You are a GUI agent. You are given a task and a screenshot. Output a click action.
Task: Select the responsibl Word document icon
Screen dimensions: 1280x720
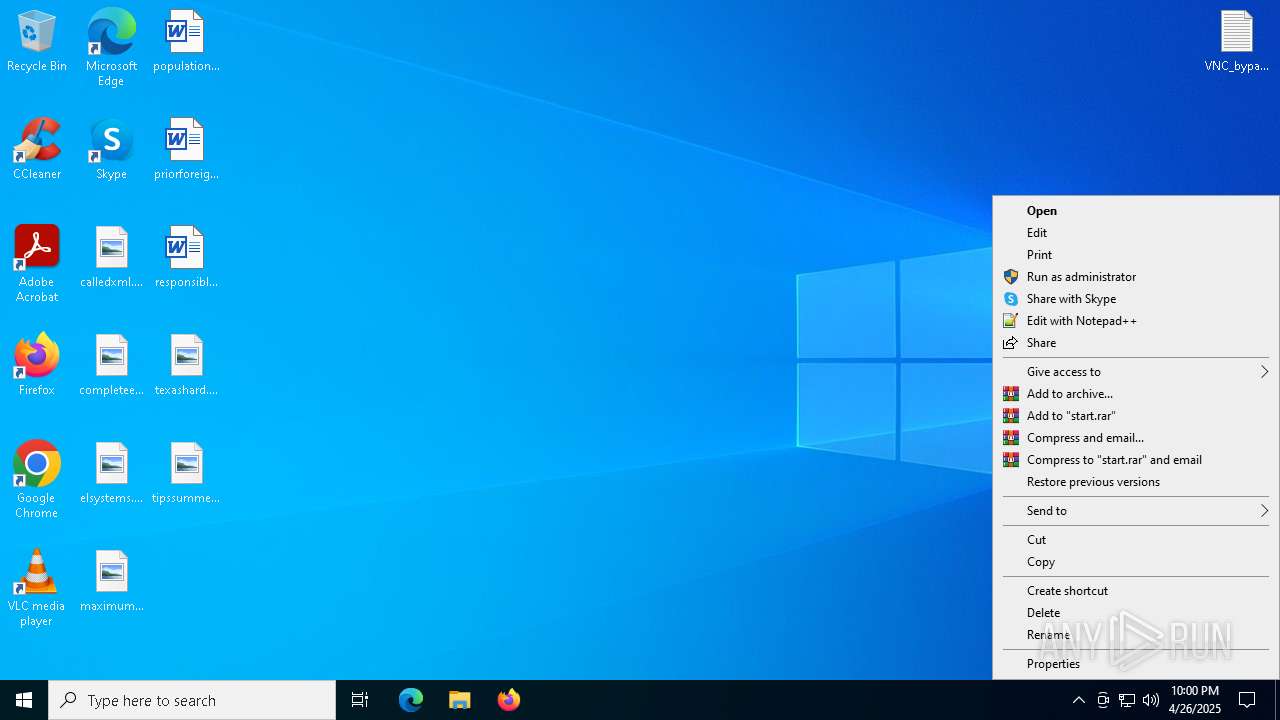pyautogui.click(x=186, y=258)
